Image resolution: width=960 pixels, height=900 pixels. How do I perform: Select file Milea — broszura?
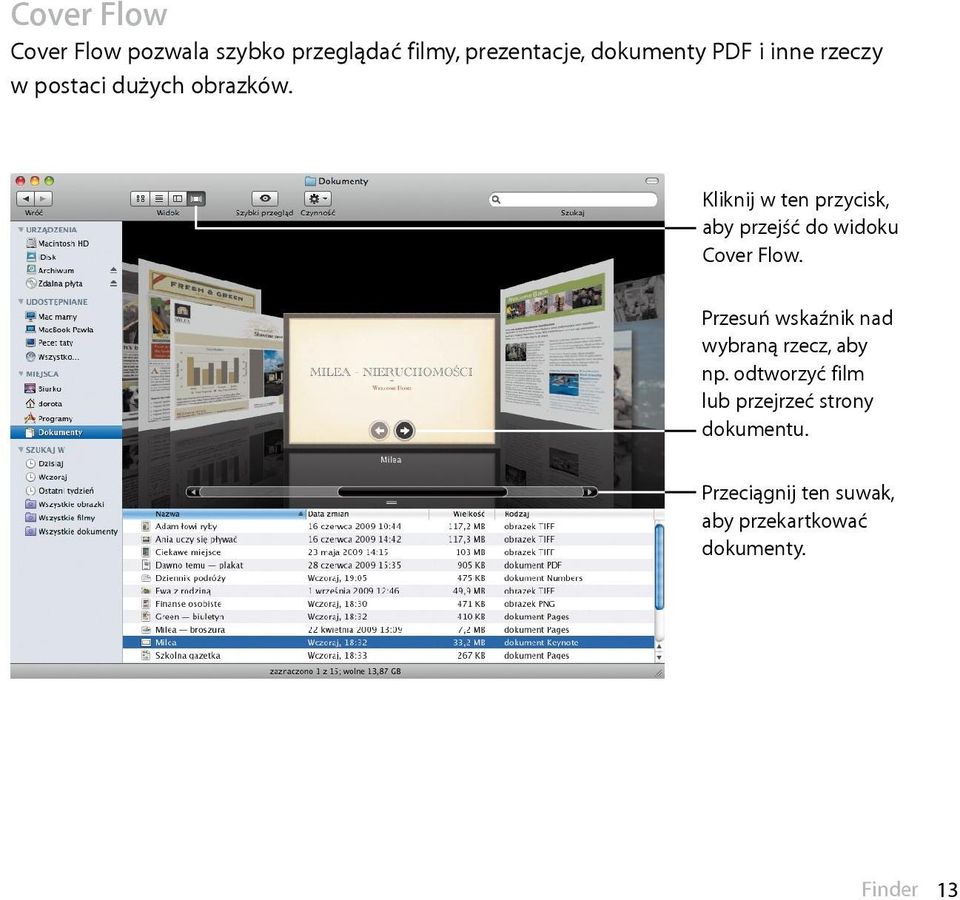pyautogui.click(x=388, y=629)
